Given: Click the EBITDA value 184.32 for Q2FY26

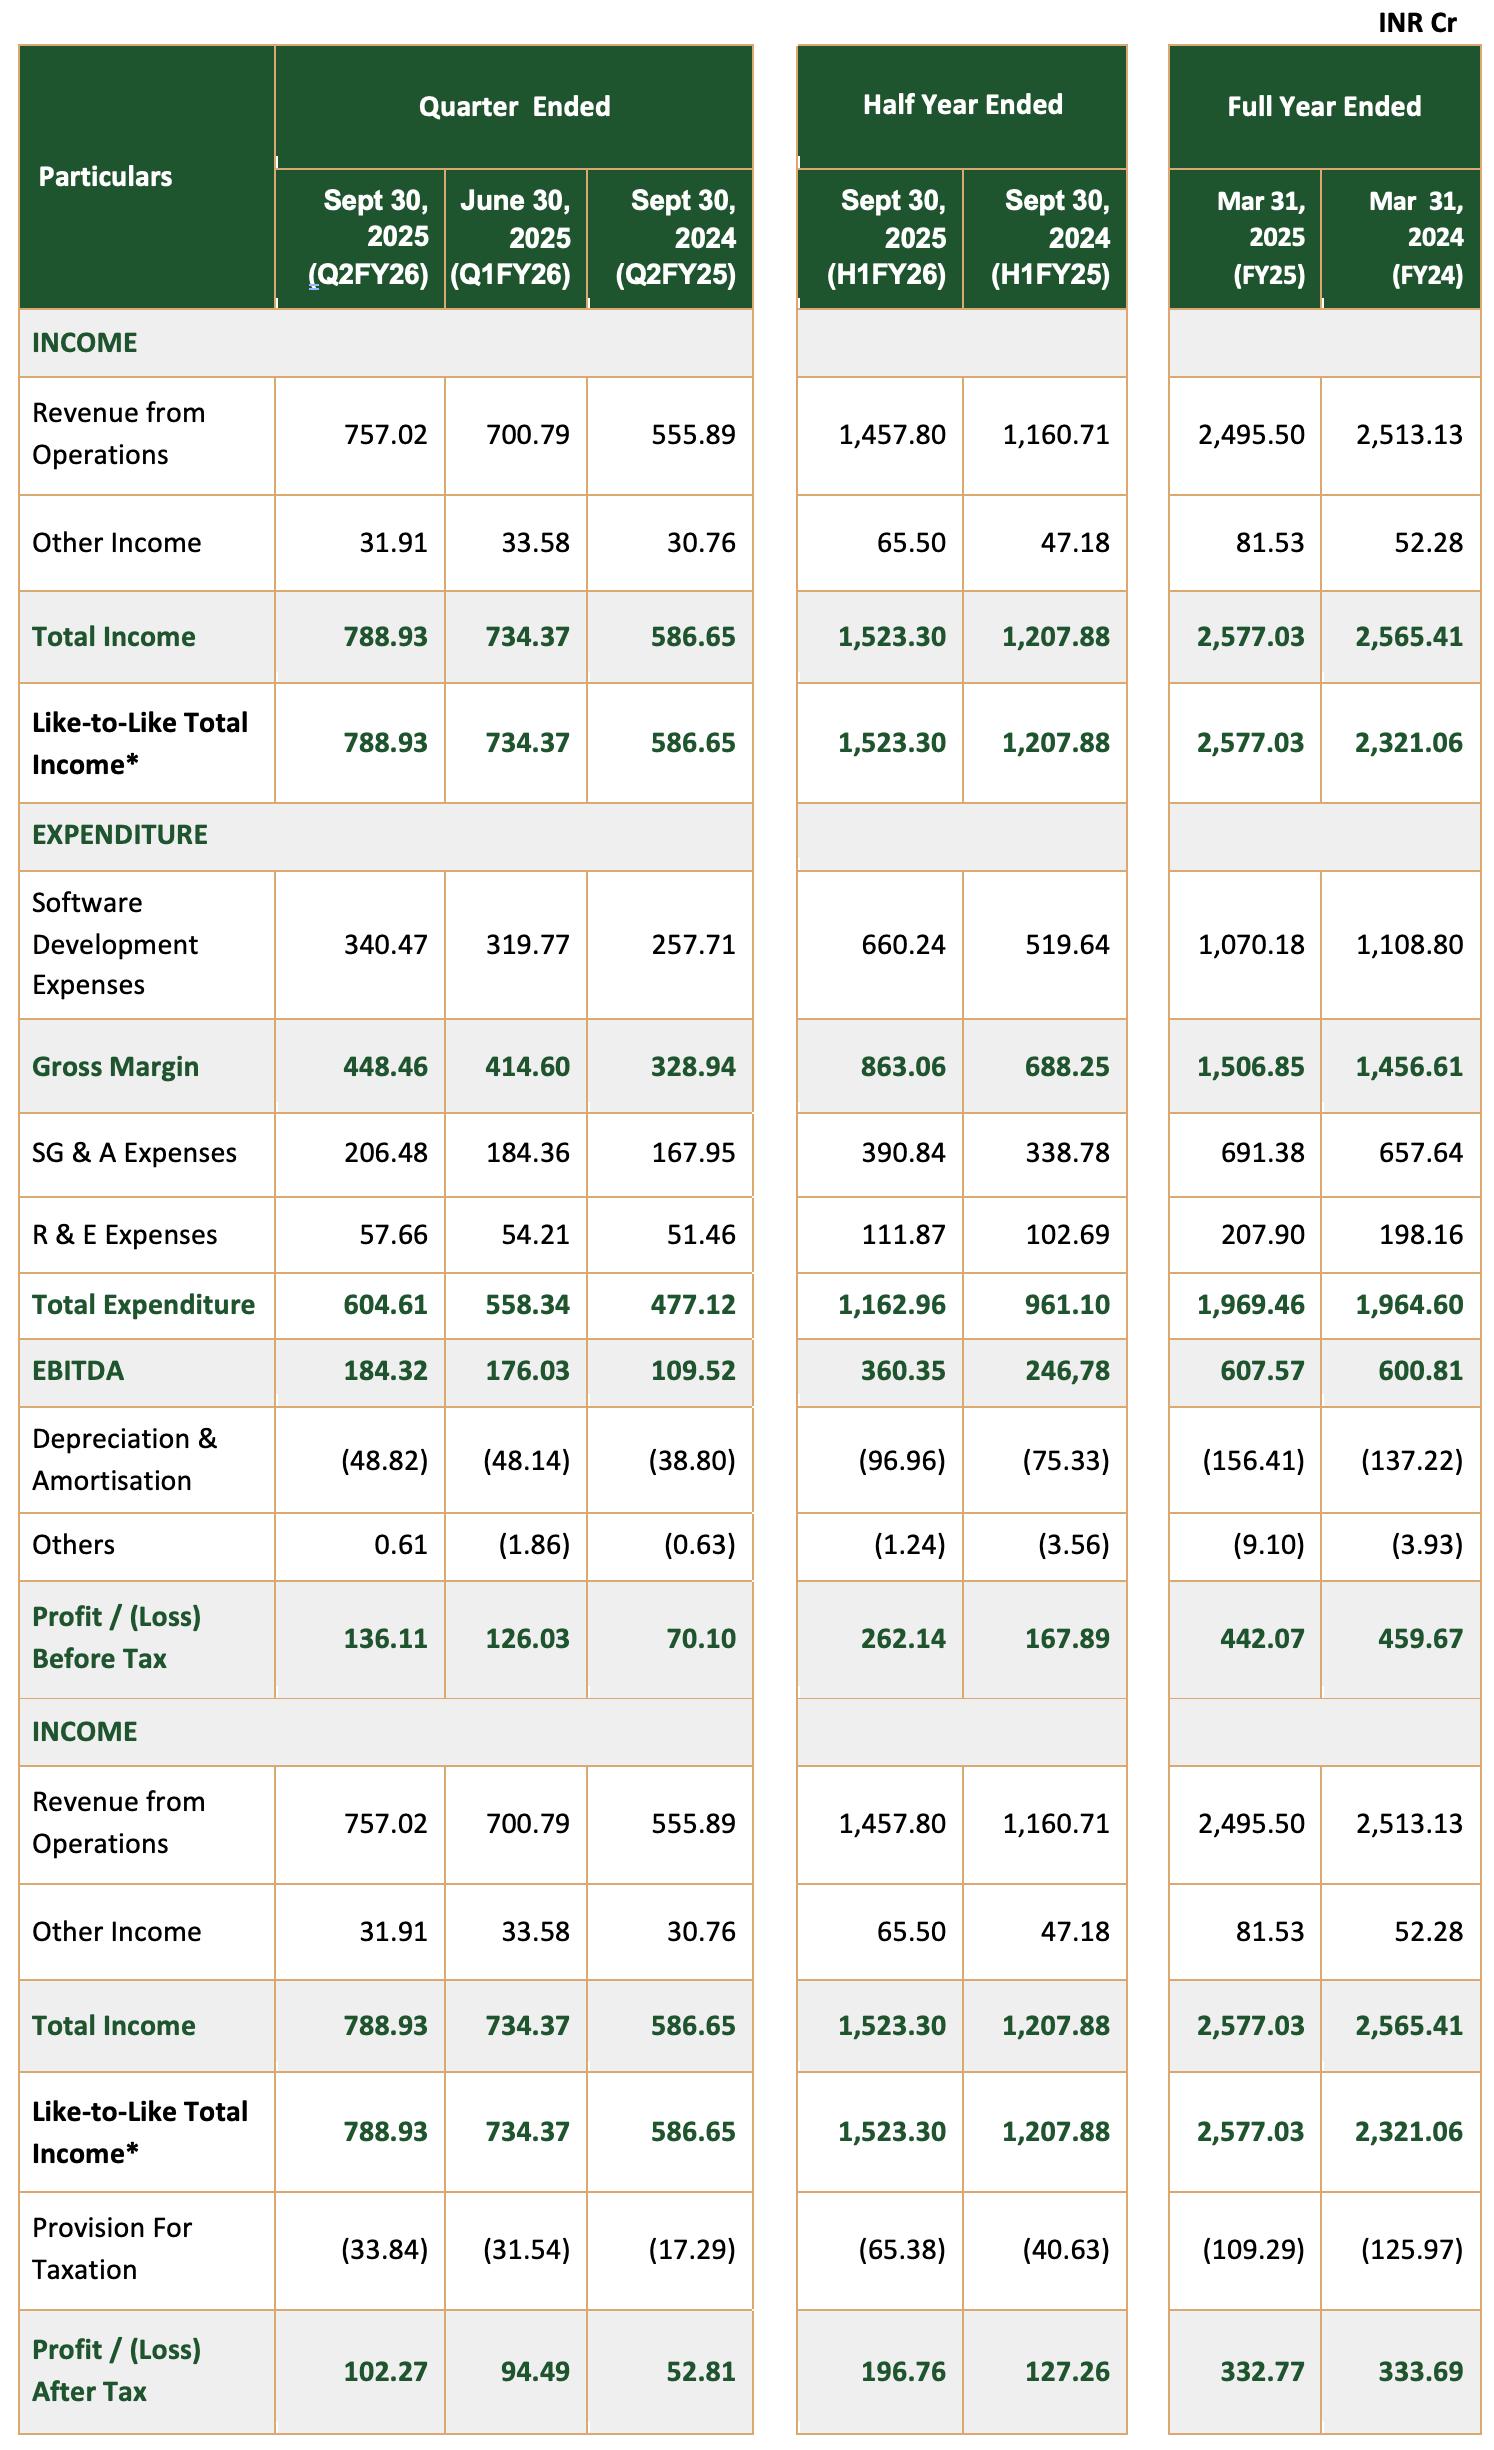Looking at the screenshot, I should click(385, 1371).
